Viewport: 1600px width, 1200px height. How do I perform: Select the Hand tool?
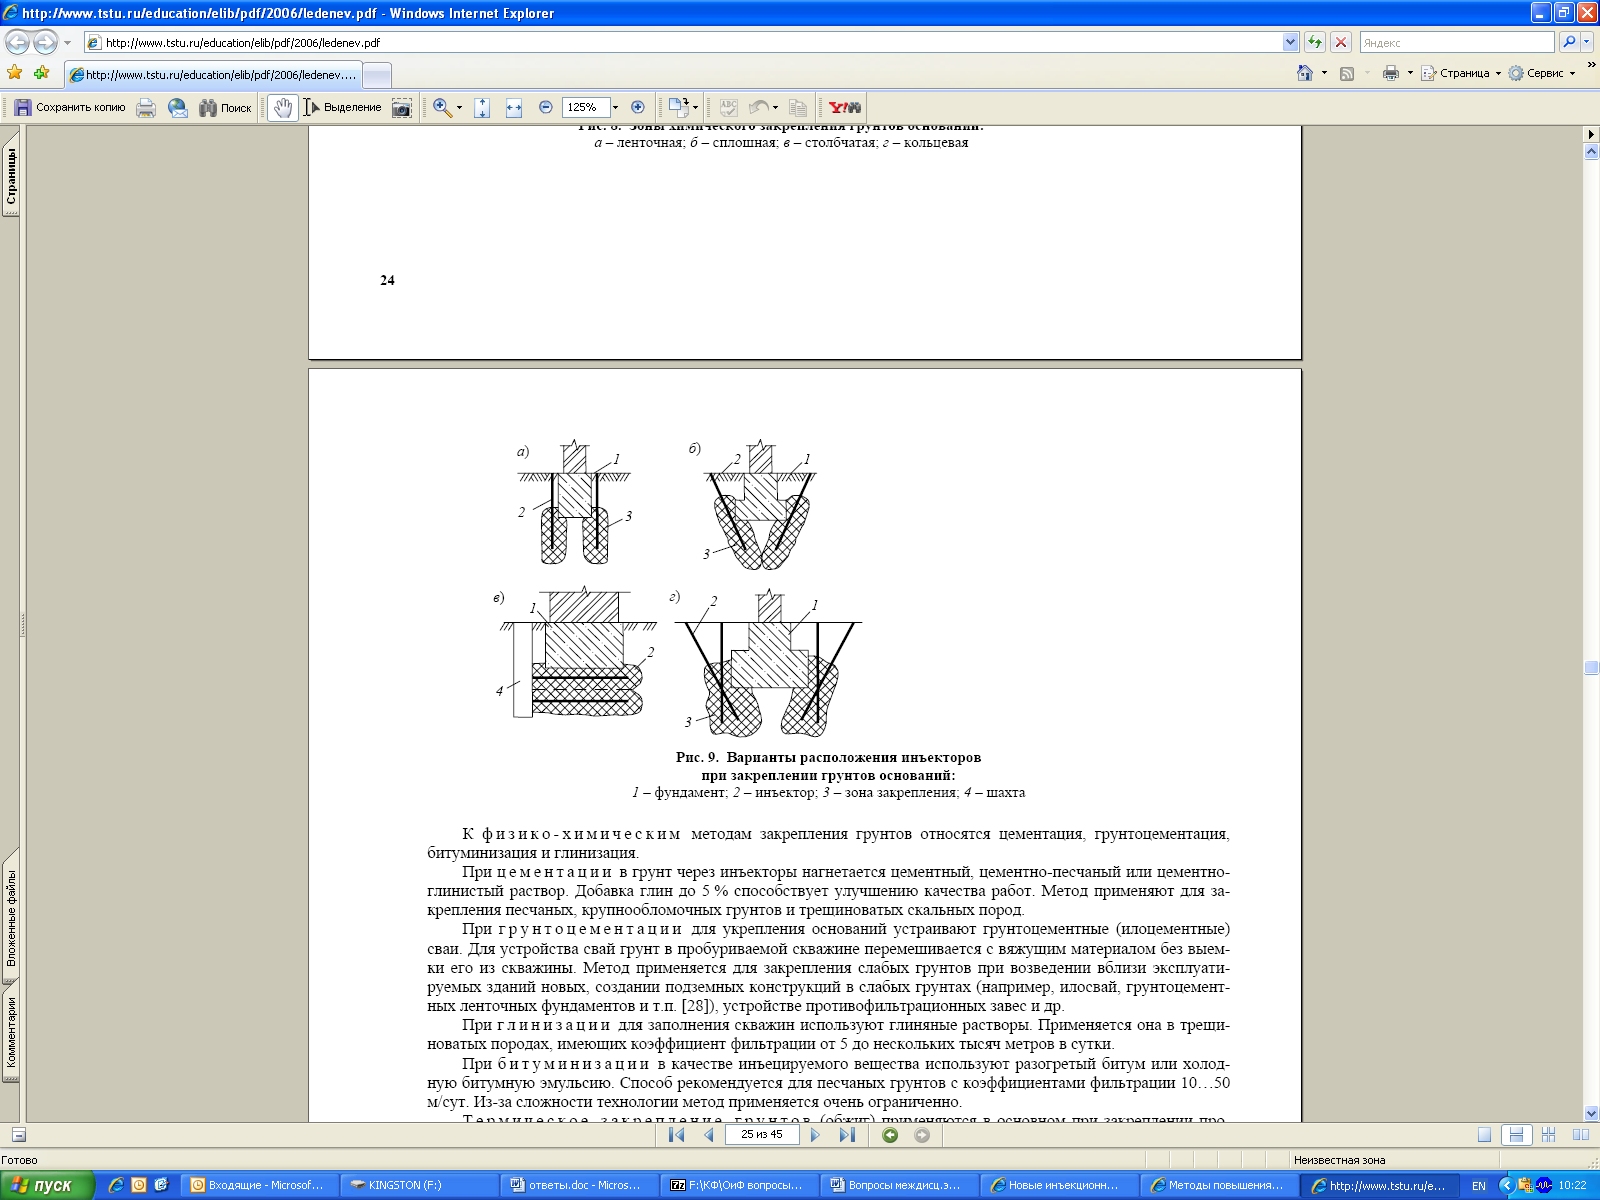coord(283,107)
